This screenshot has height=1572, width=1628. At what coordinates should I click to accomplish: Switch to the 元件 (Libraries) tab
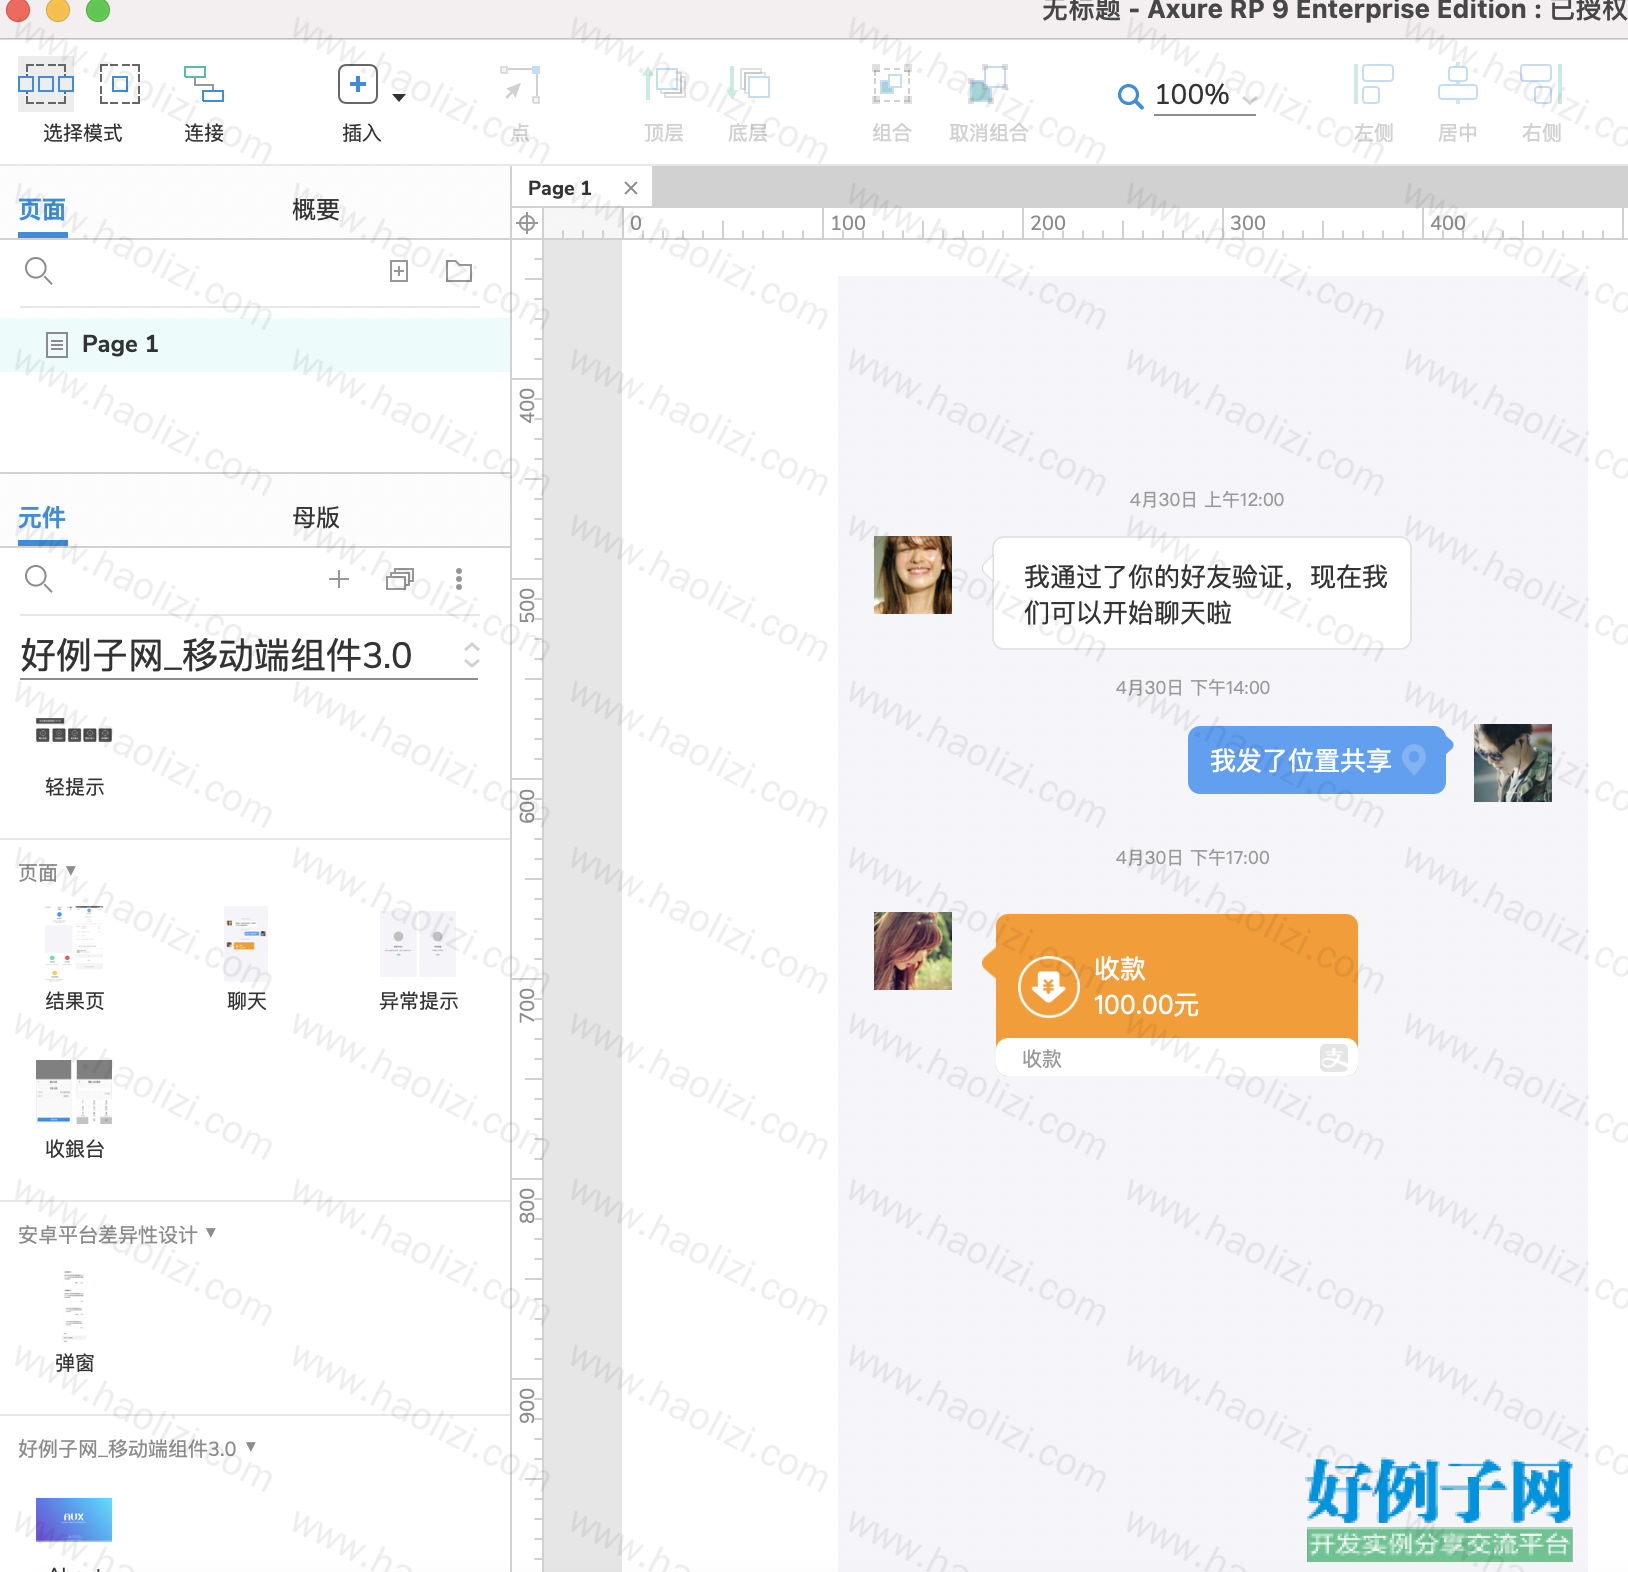(42, 518)
